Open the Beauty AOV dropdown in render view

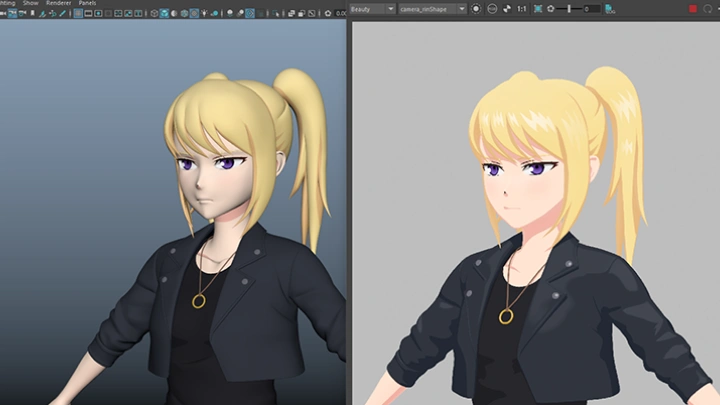(372, 9)
